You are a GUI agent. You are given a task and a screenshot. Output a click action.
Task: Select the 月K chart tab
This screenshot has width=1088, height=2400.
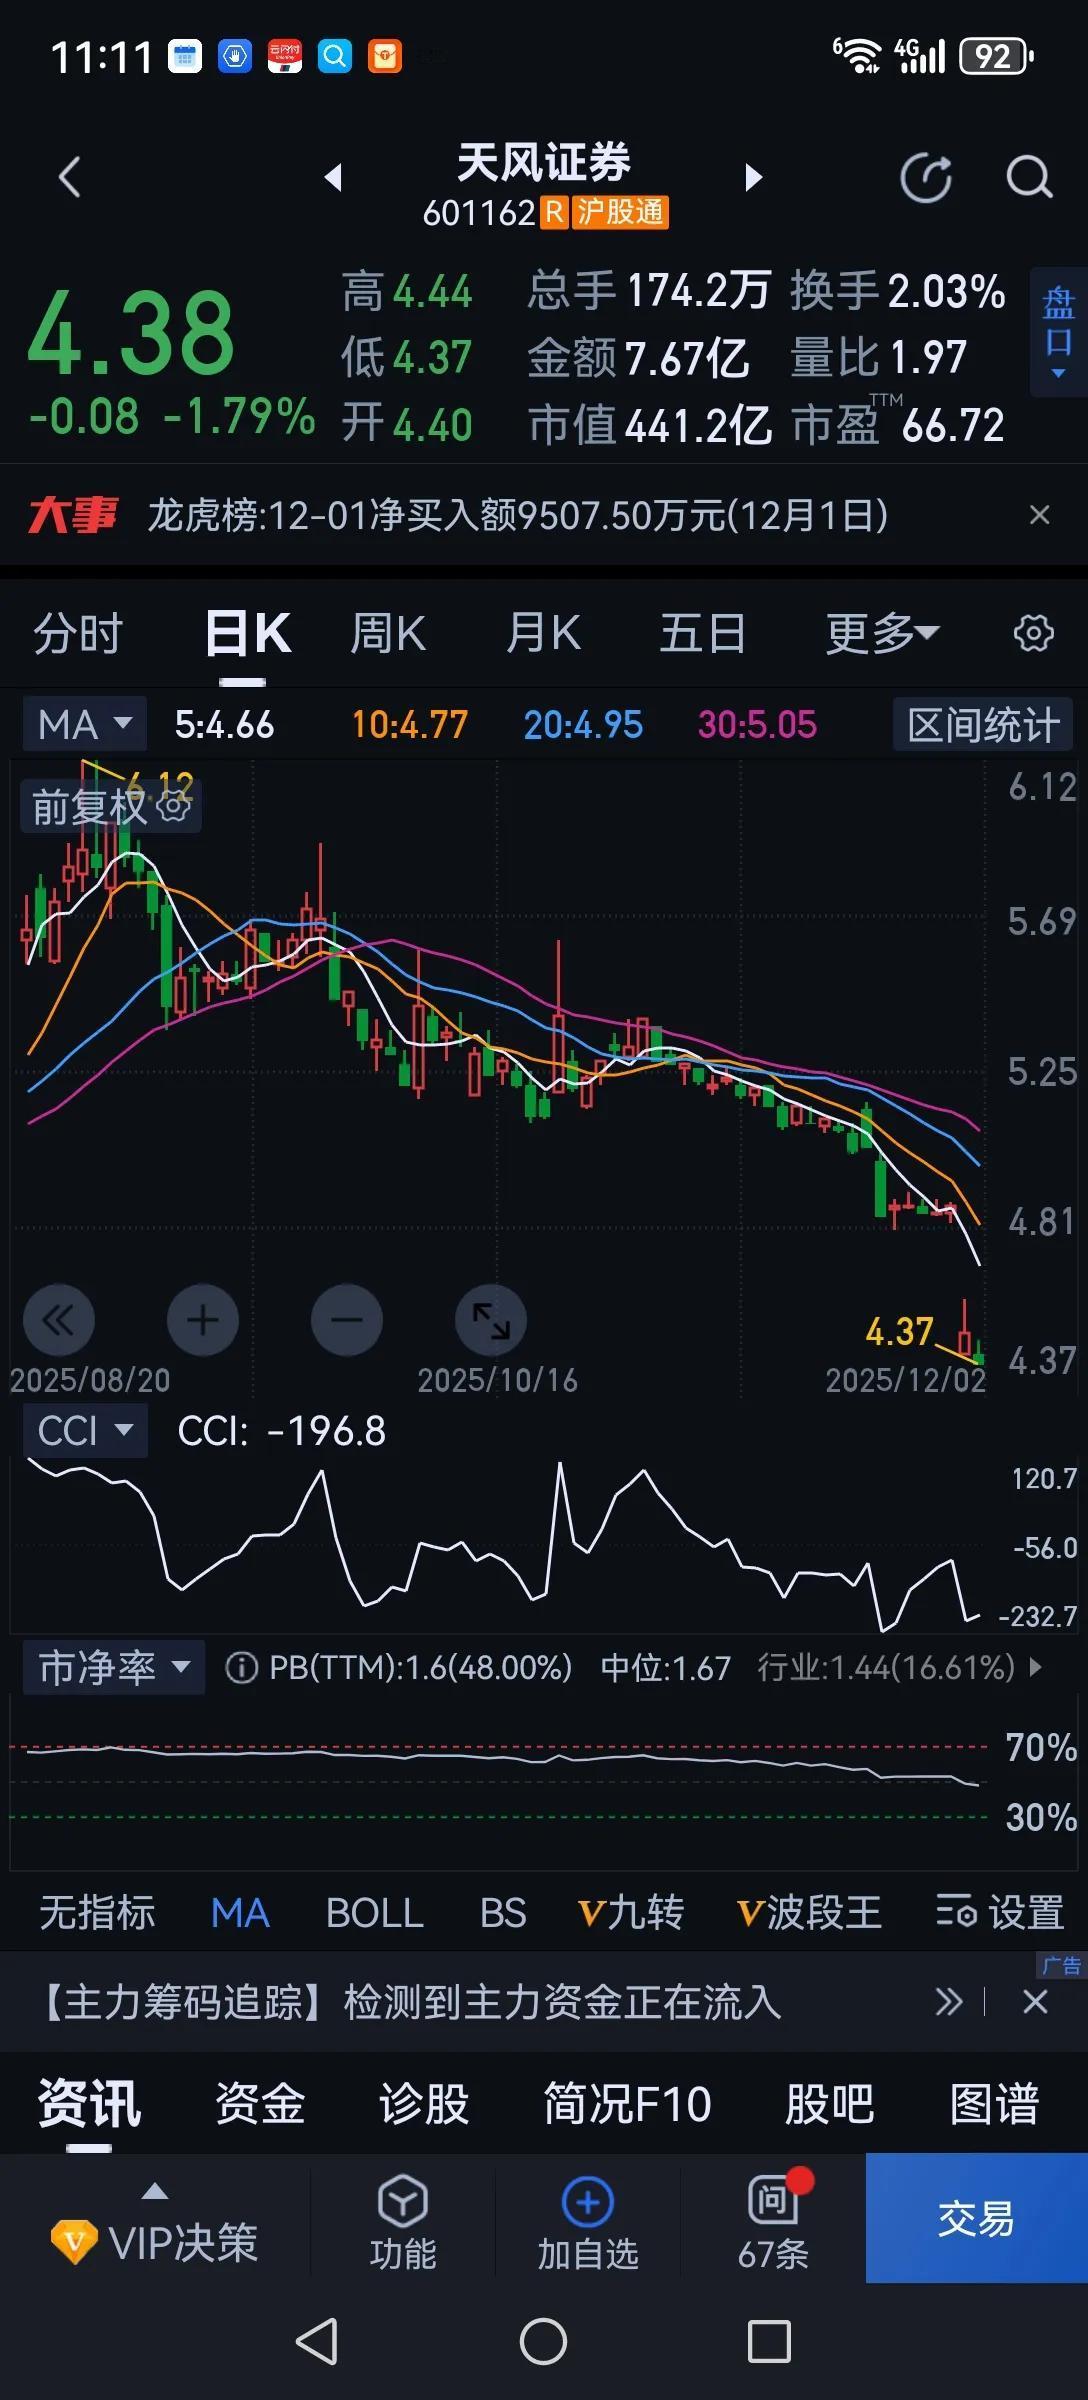coord(544,634)
